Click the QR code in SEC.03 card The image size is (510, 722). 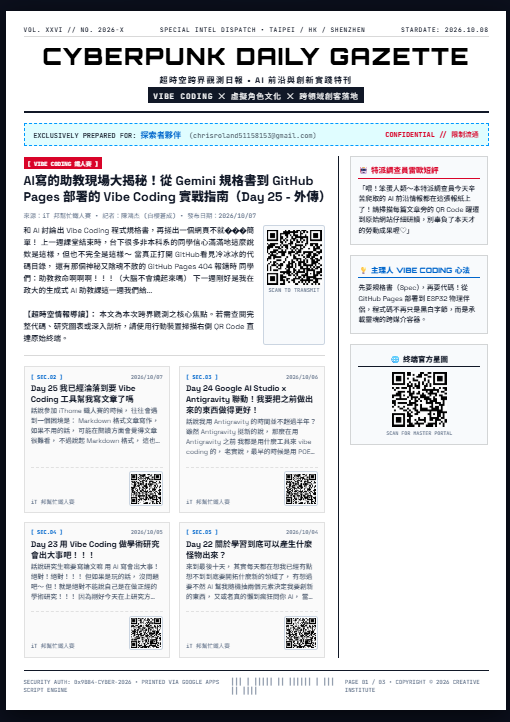tap(301, 489)
